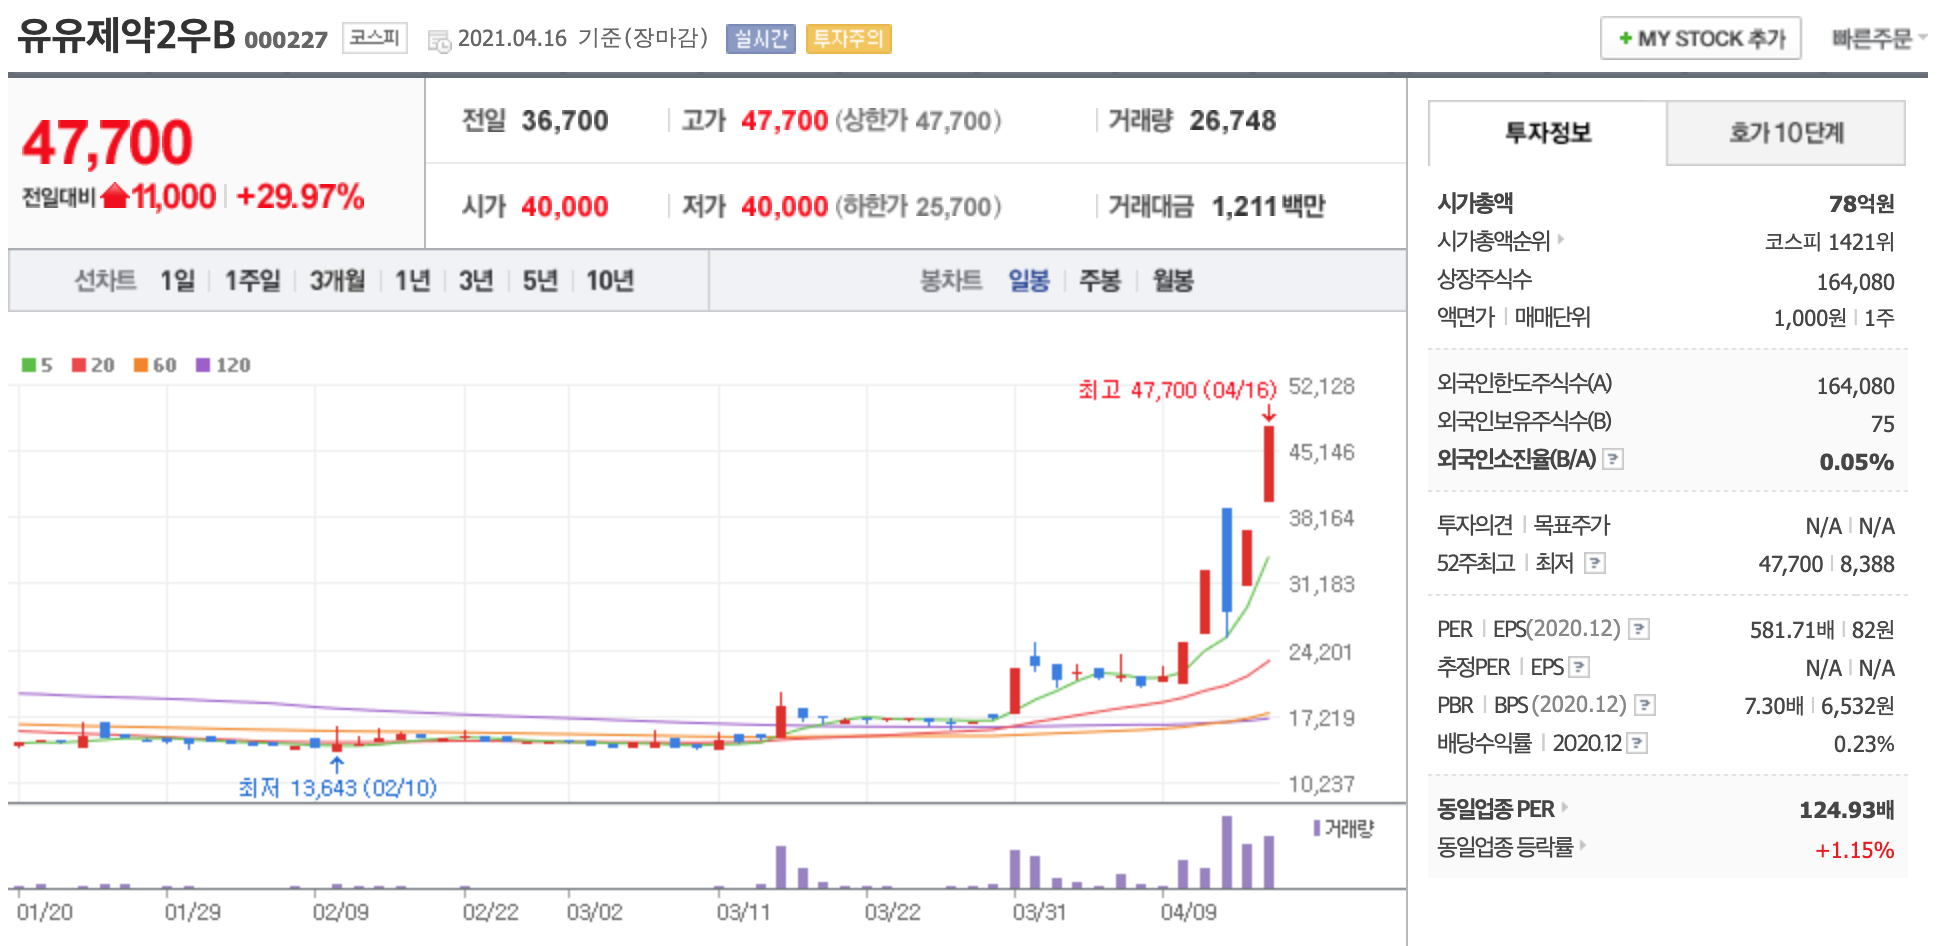
Task: Select the 주봉 candle chart
Action: pos(1100,280)
